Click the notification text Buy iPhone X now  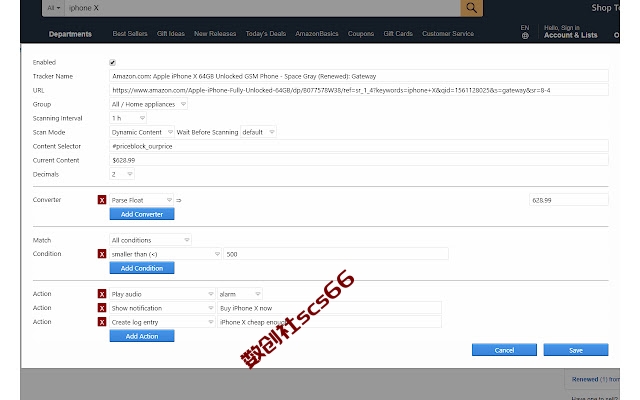pyautogui.click(x=329, y=308)
